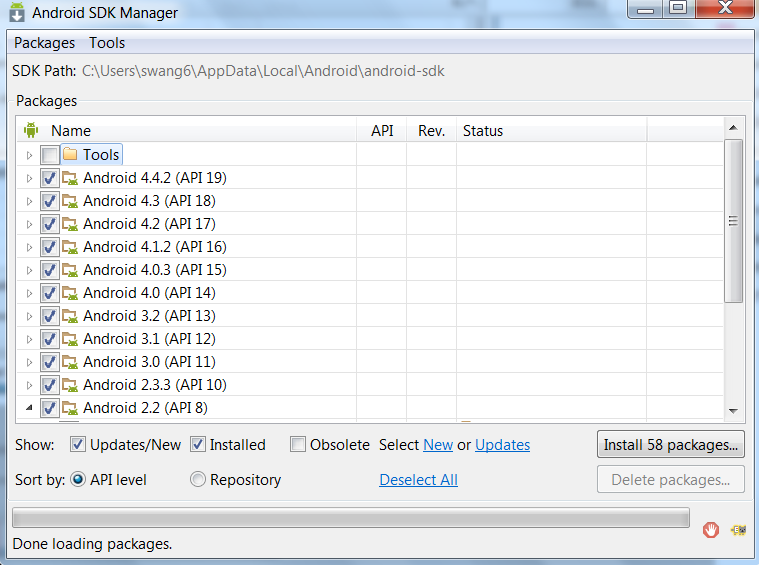Expand the Android 4.2 (API 17) node

point(30,225)
